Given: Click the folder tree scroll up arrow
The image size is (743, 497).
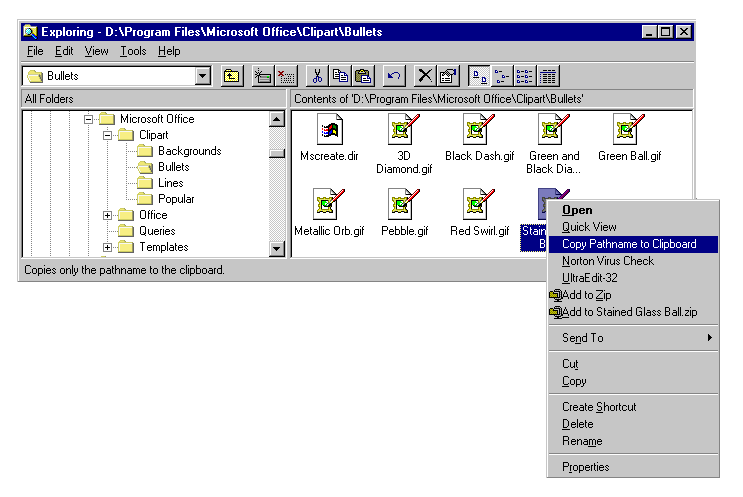Looking at the screenshot, I should coord(276,119).
